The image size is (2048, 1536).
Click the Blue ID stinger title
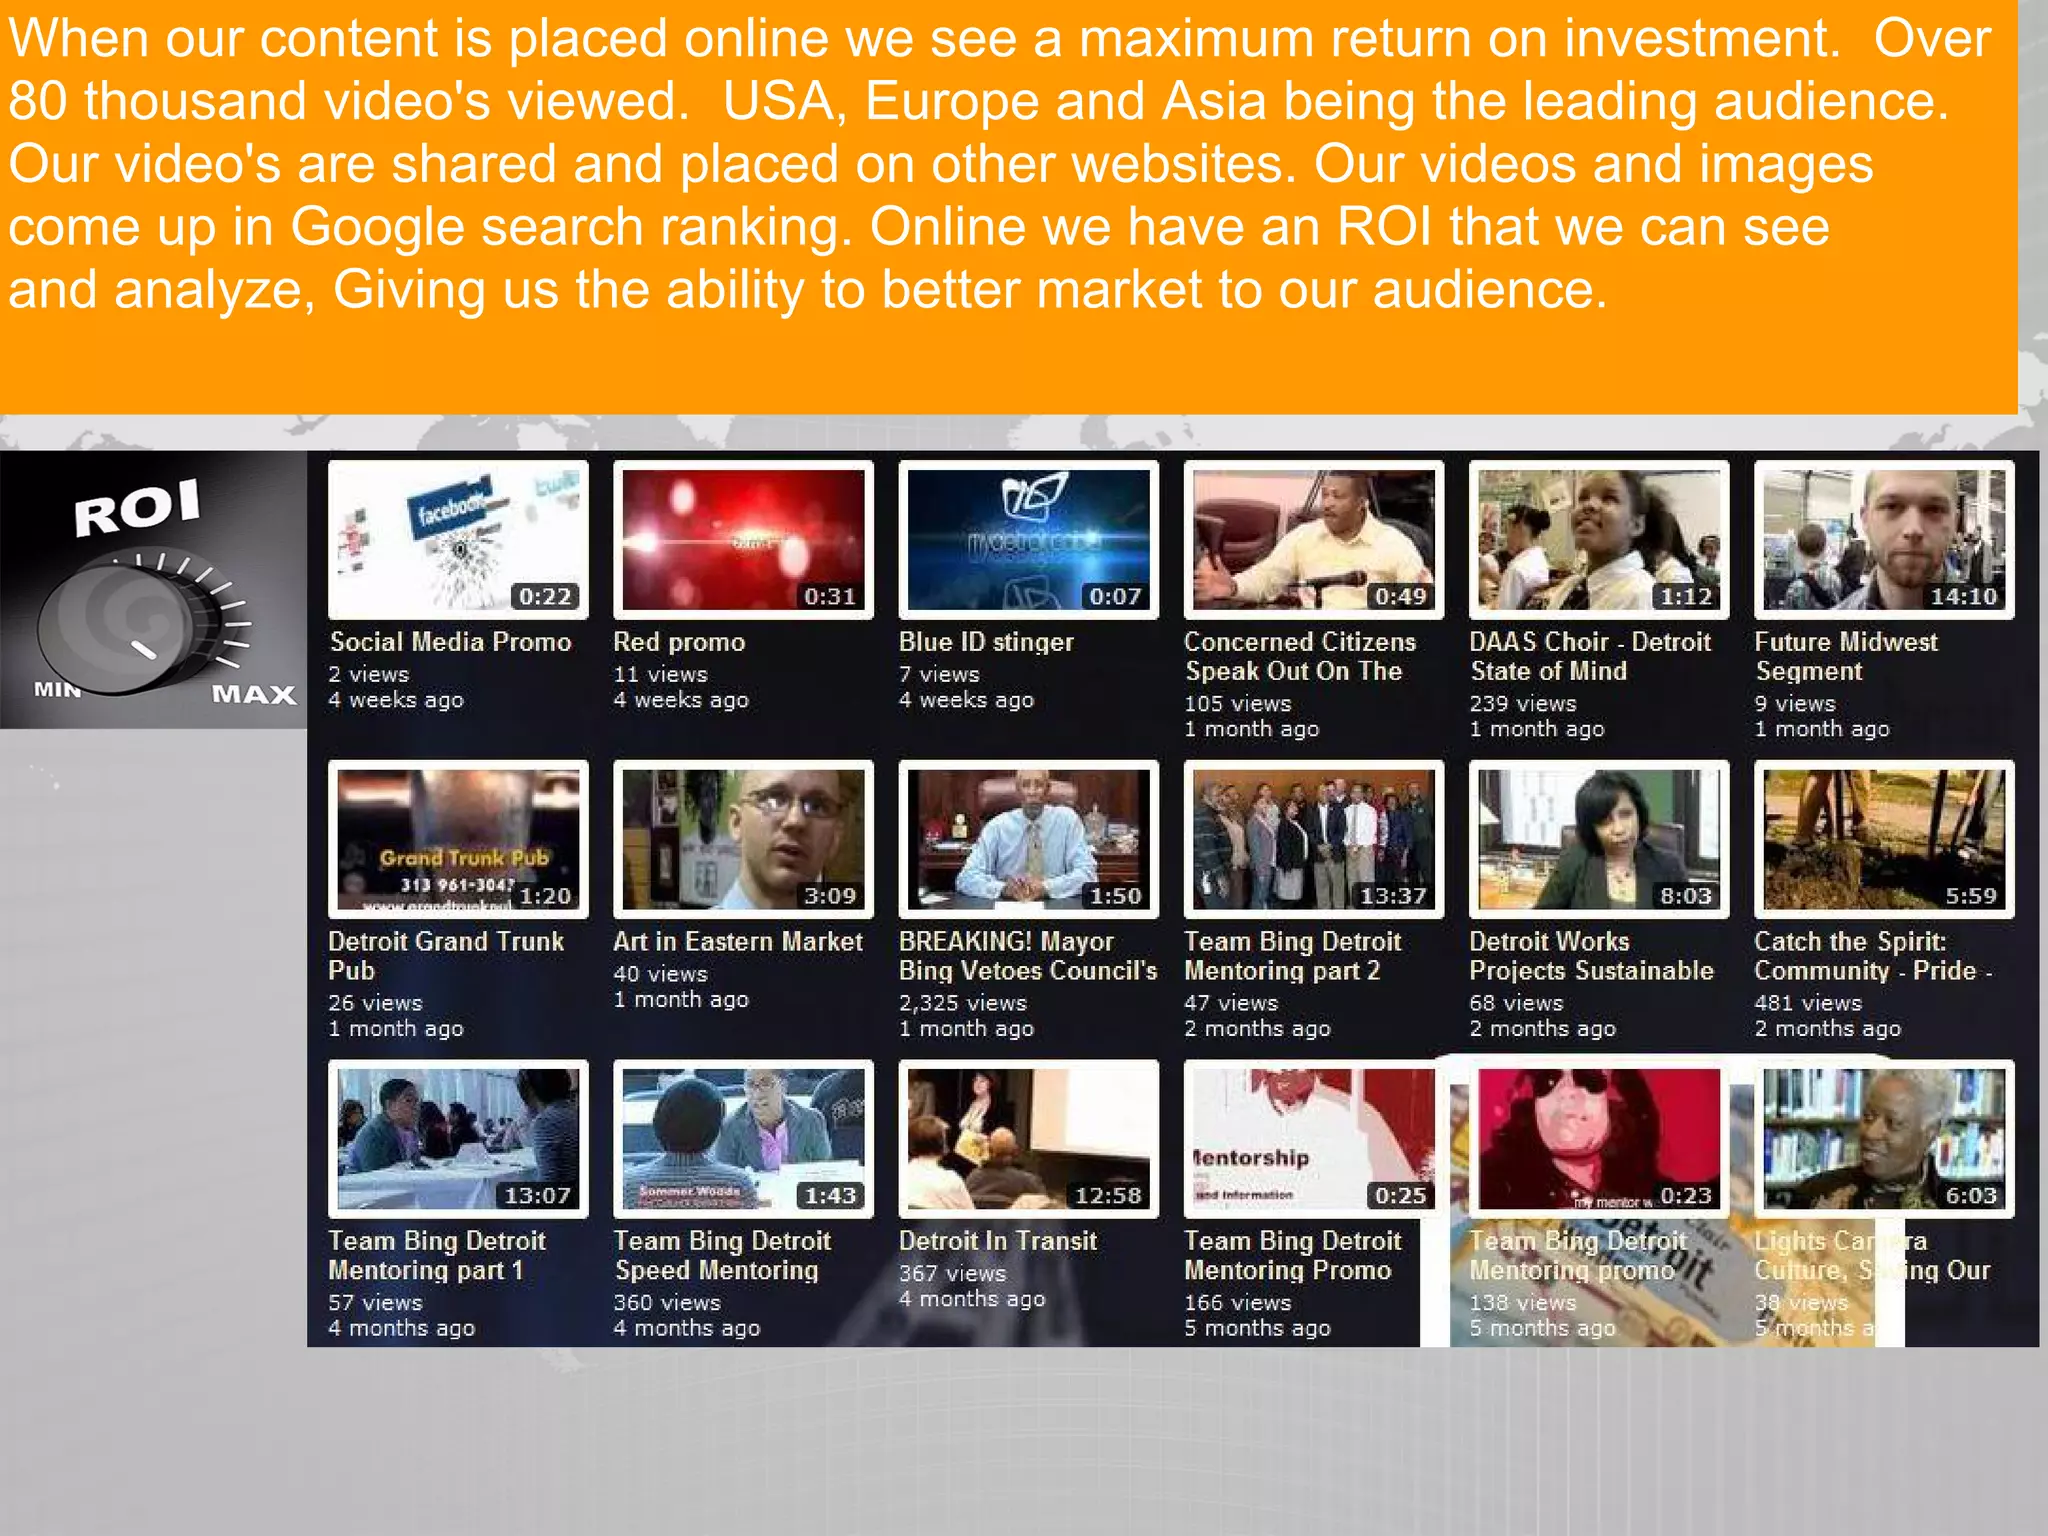(x=986, y=642)
